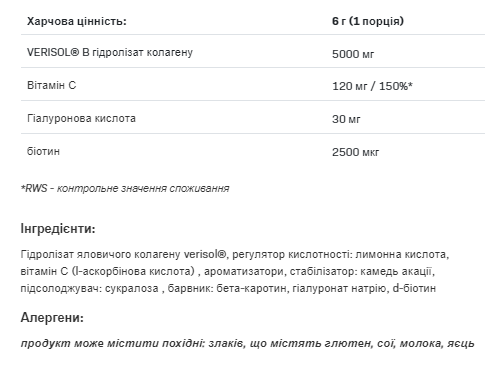Viewport: 493px width, 365px height.
Task: Click the 'Харчова цінність:' table header
Action: [x=77, y=21]
